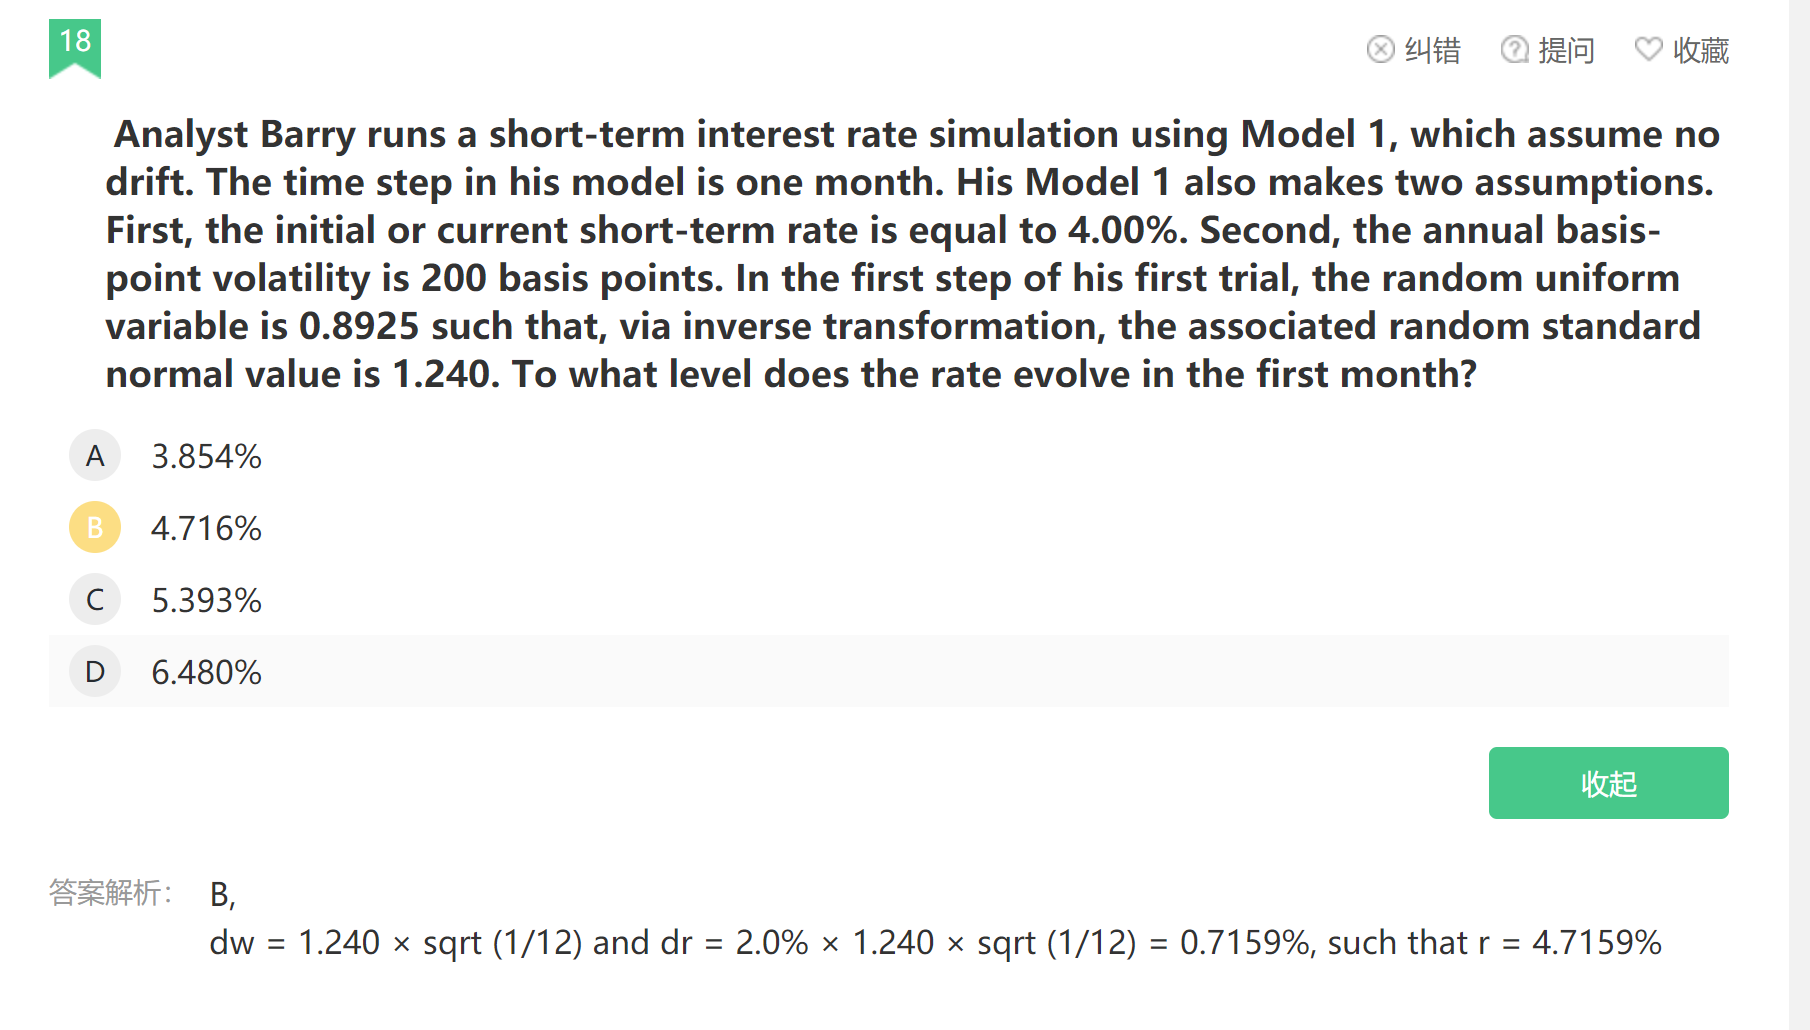
Task: Collapse explanation with green 收起 button
Action: pyautogui.click(x=1608, y=783)
